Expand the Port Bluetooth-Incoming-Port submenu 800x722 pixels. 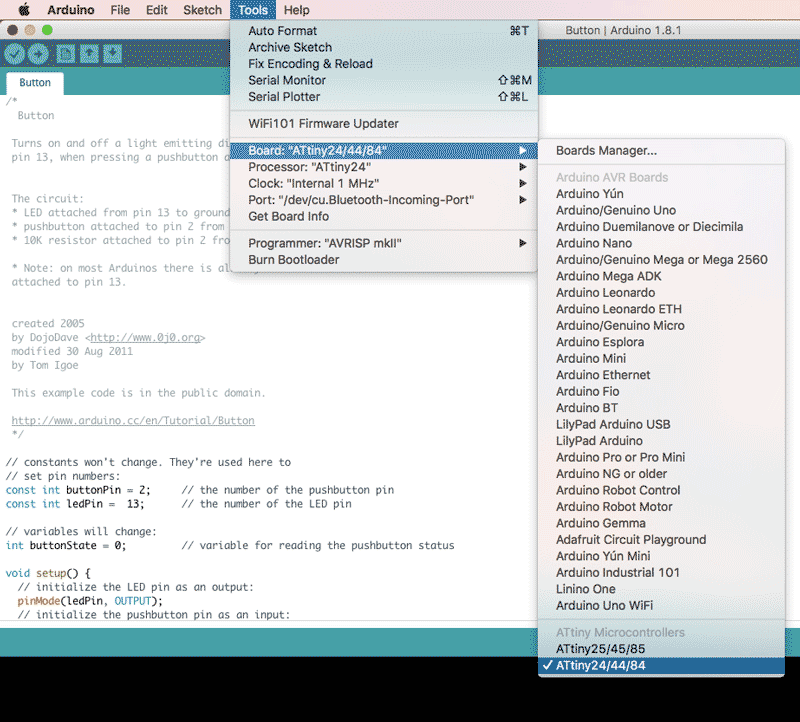(384, 200)
